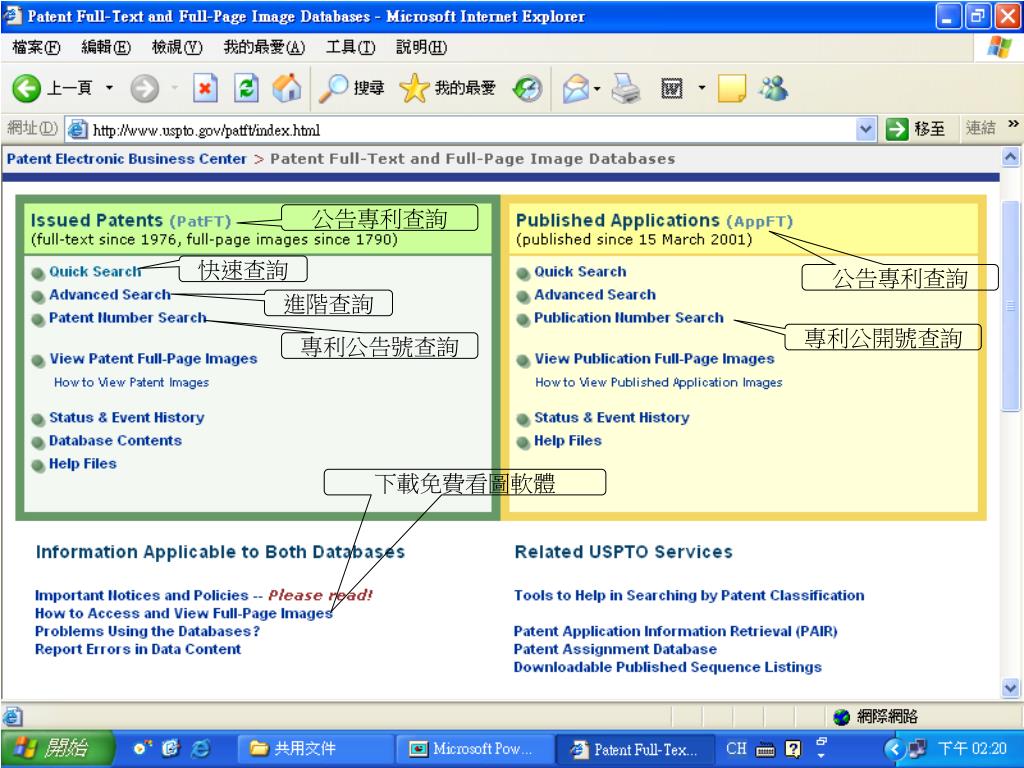Viewport: 1024px width, 768px height.
Task: Open View Publication Full-Page Images link
Action: pos(654,359)
